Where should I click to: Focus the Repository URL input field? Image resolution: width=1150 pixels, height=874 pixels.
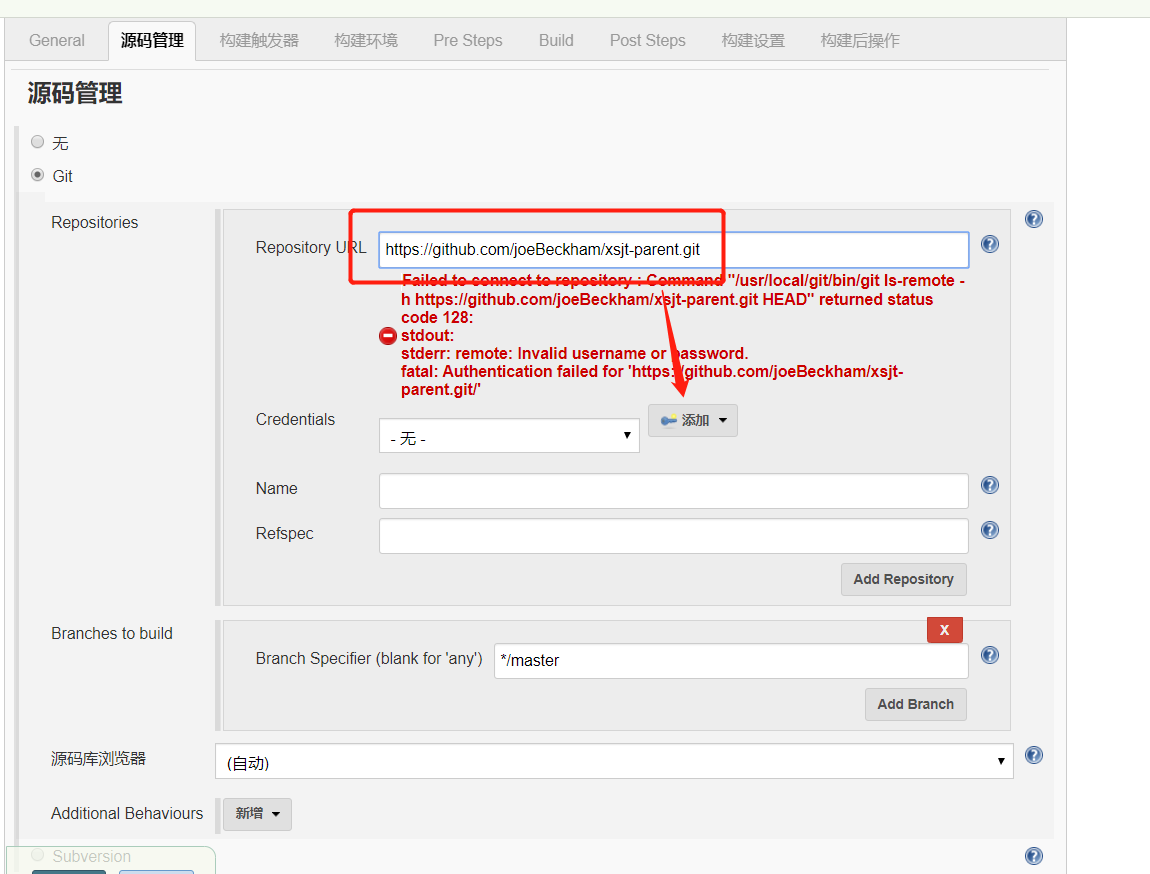pos(673,250)
